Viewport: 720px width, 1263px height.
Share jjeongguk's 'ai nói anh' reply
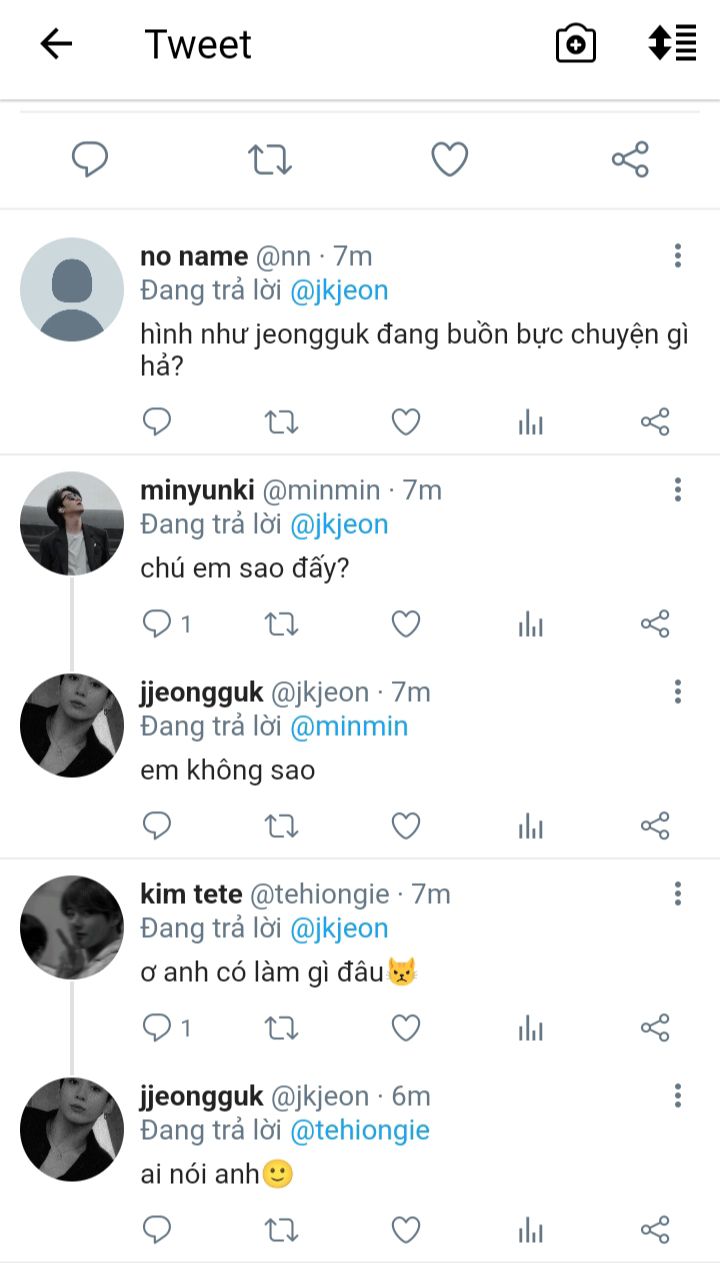[655, 1230]
